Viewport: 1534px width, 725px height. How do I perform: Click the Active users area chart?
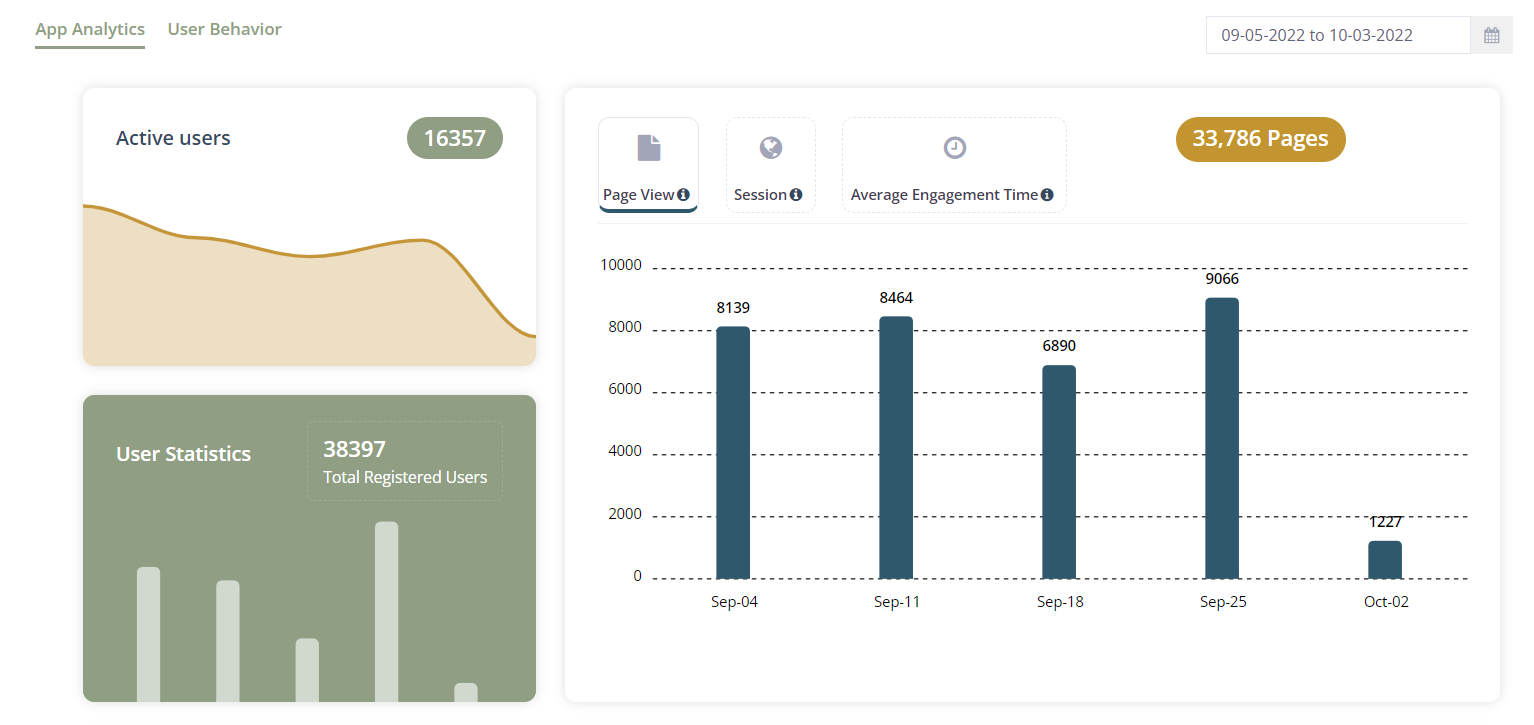click(309, 285)
